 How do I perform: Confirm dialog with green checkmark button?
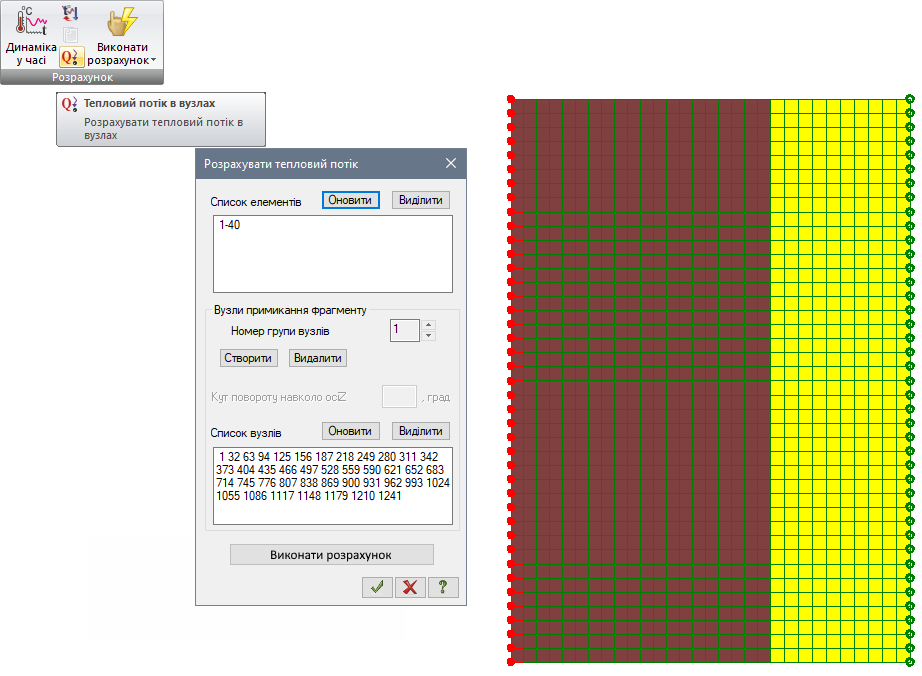pos(377,587)
